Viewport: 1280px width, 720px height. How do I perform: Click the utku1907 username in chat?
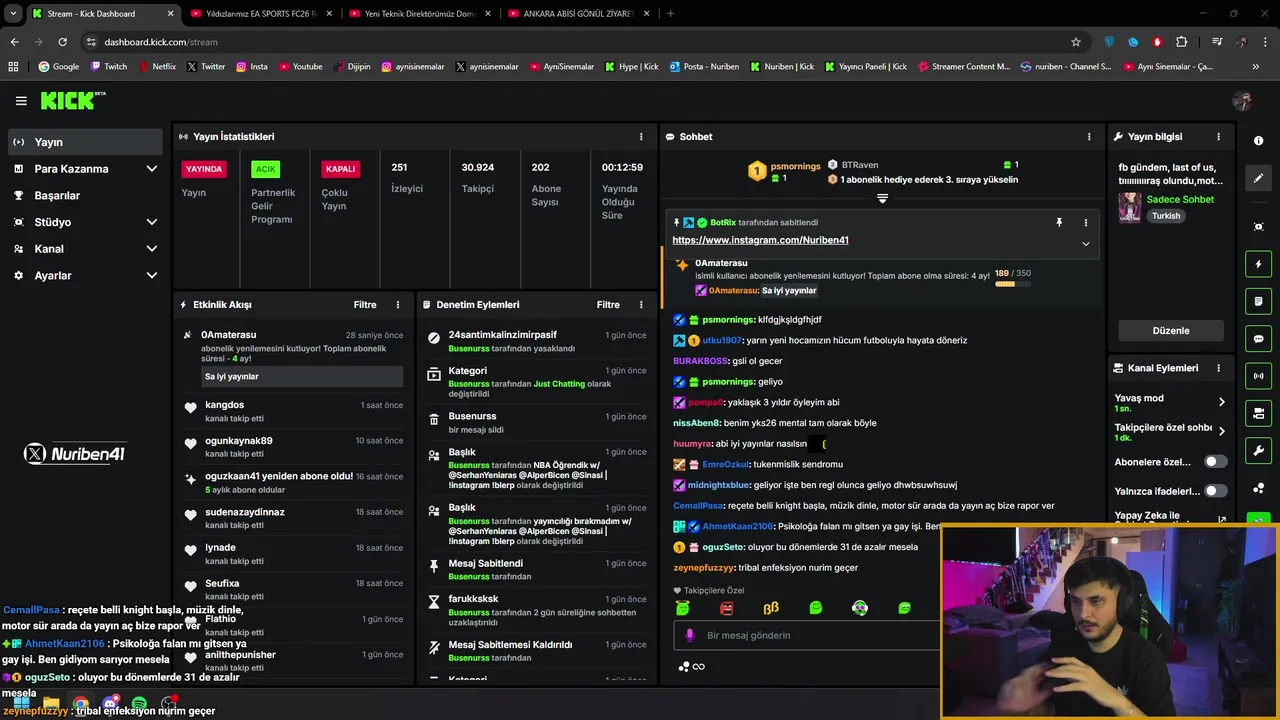[722, 340]
